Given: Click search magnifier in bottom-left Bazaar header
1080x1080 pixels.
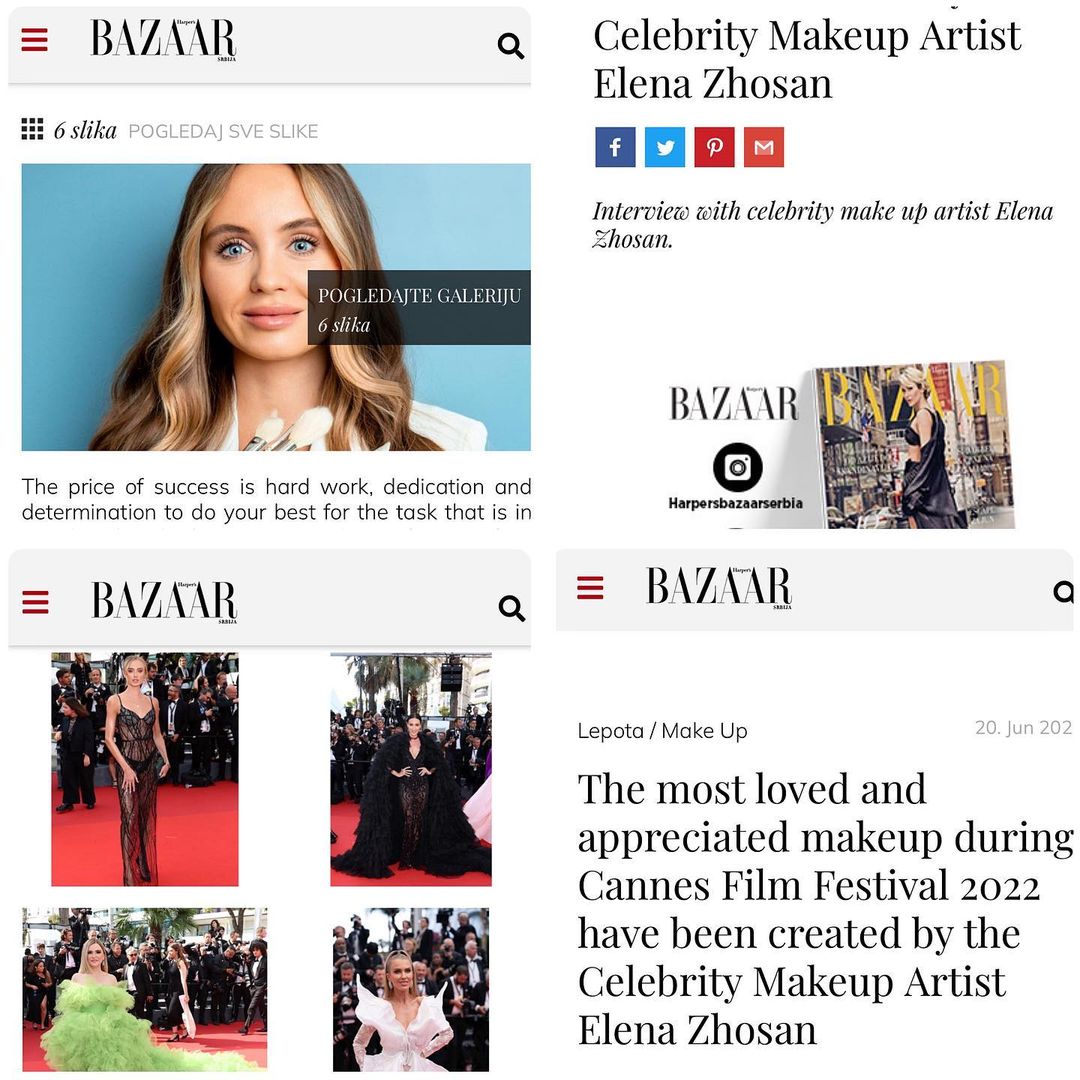Looking at the screenshot, I should click(x=511, y=608).
